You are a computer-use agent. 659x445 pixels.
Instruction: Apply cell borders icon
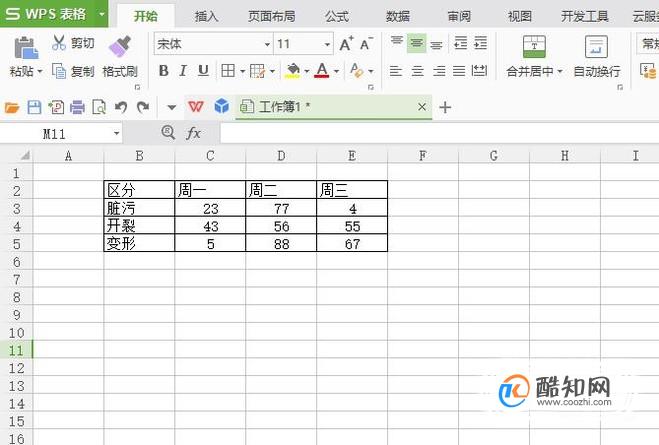(228, 71)
